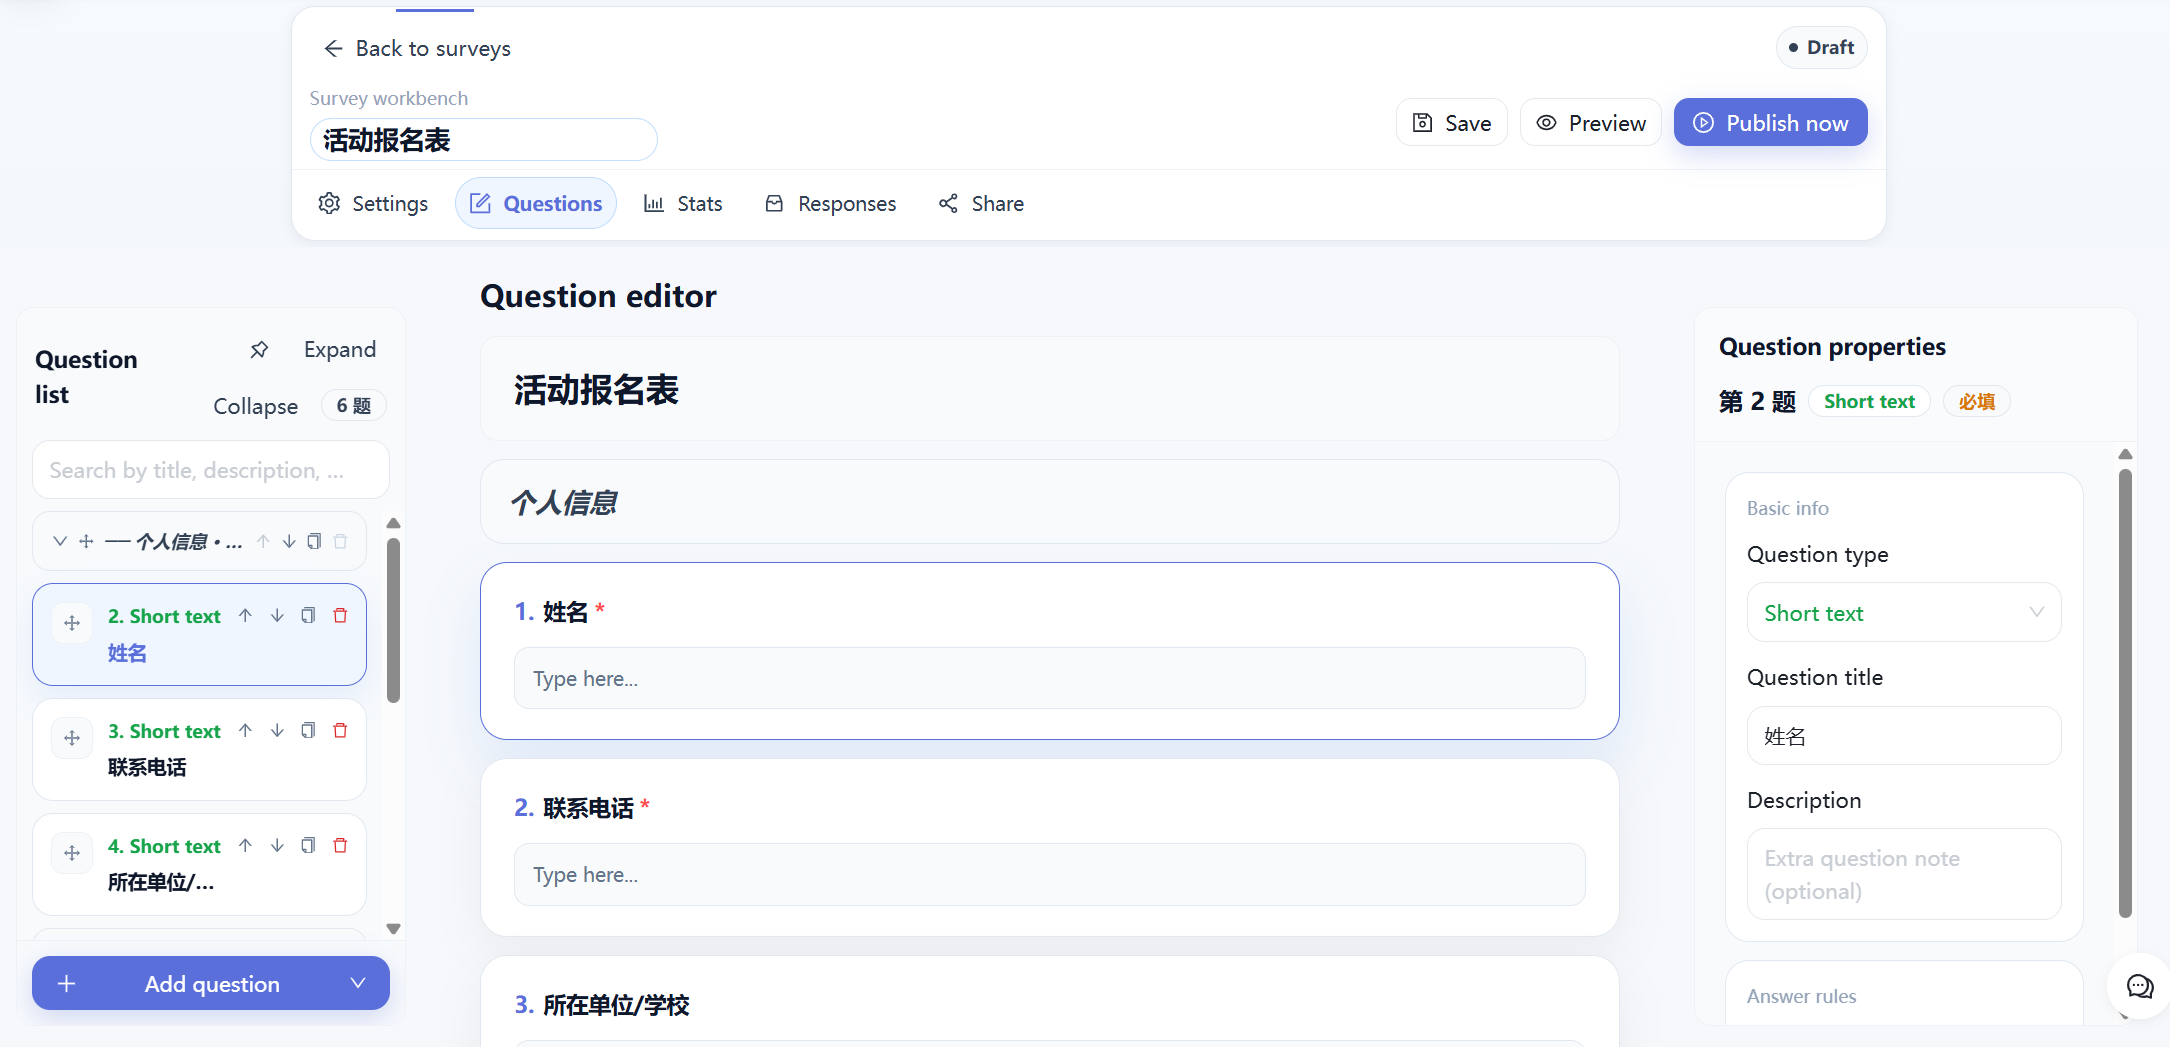2170x1047 pixels.
Task: Click the 联系电话 answer input in editor
Action: tap(1049, 874)
